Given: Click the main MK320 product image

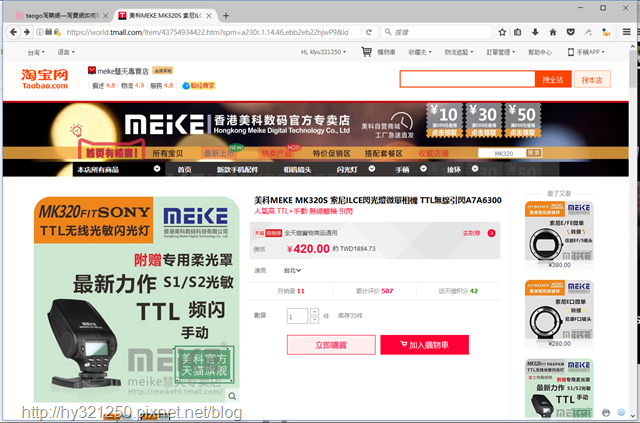Looking at the screenshot, I should click(136, 299).
